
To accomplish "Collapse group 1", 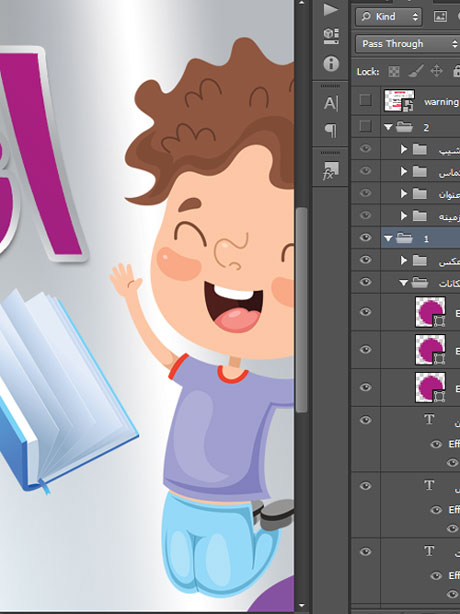I will 388,238.
